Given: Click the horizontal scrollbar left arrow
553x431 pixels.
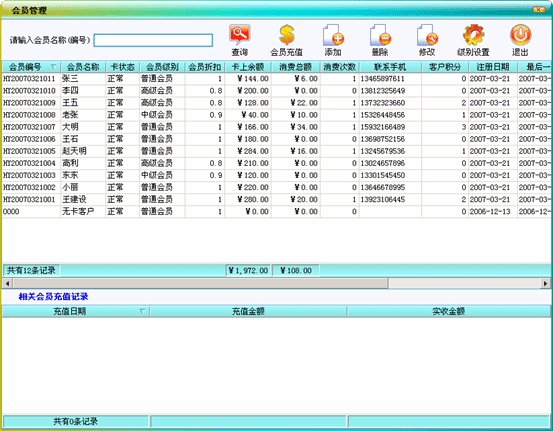Looking at the screenshot, I should [7, 283].
